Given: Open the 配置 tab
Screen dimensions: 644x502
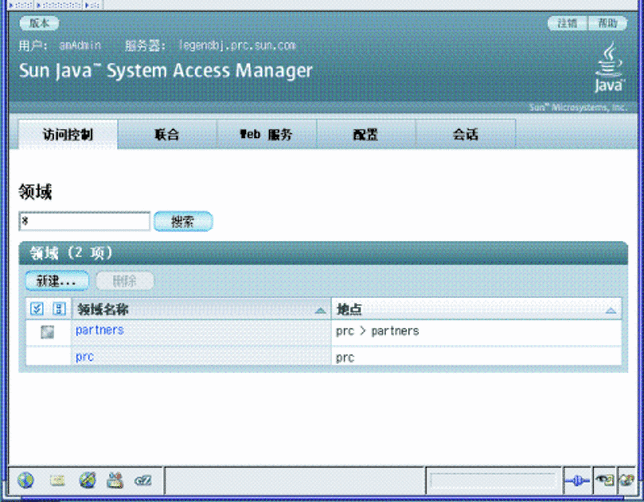Looking at the screenshot, I should pos(366,134).
